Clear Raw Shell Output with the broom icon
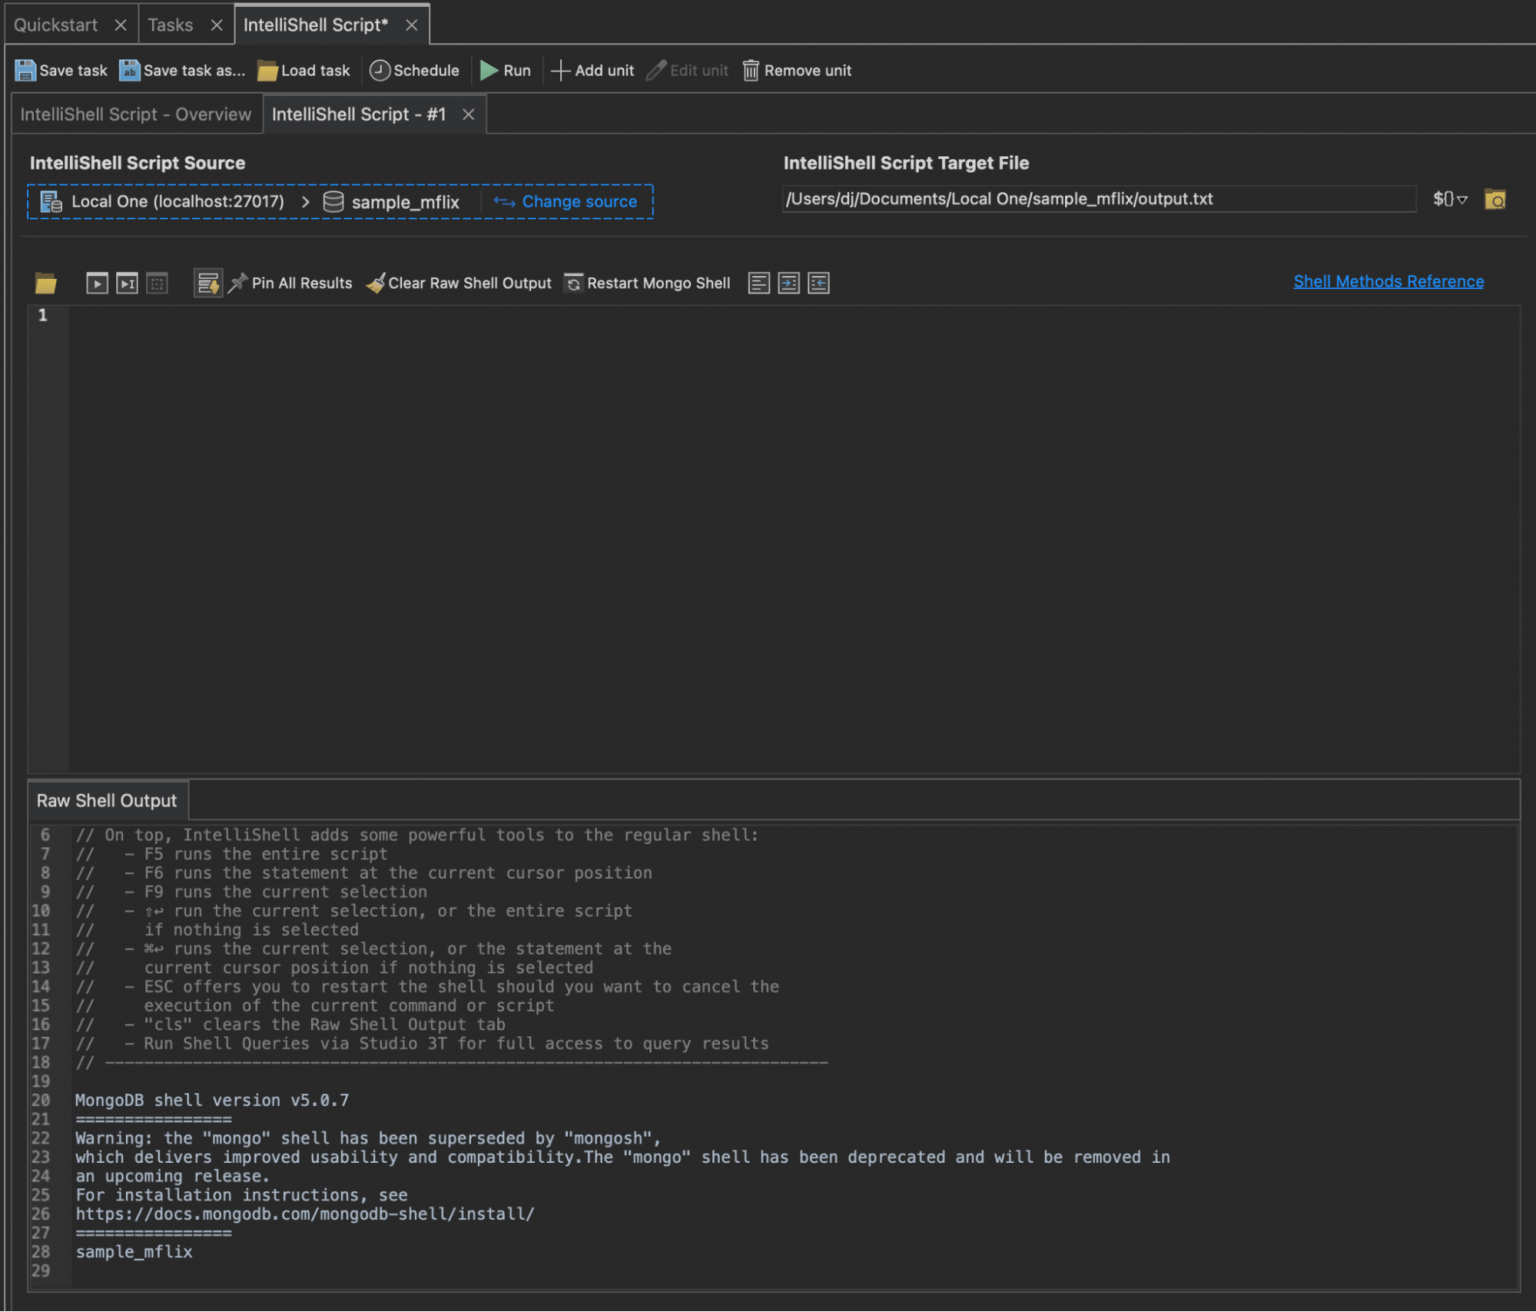The height and width of the screenshot is (1312, 1536). 376,283
